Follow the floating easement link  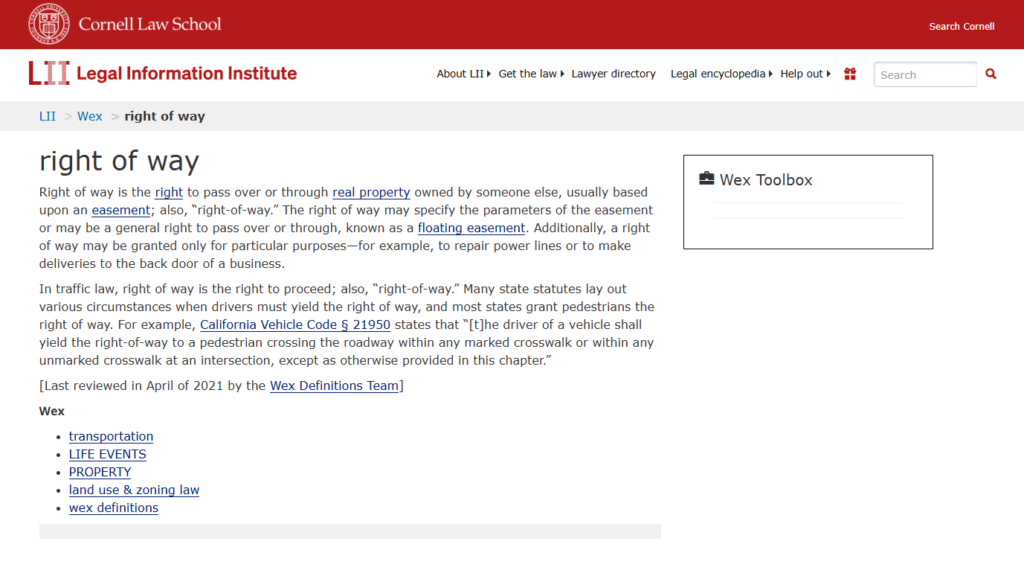click(x=471, y=228)
